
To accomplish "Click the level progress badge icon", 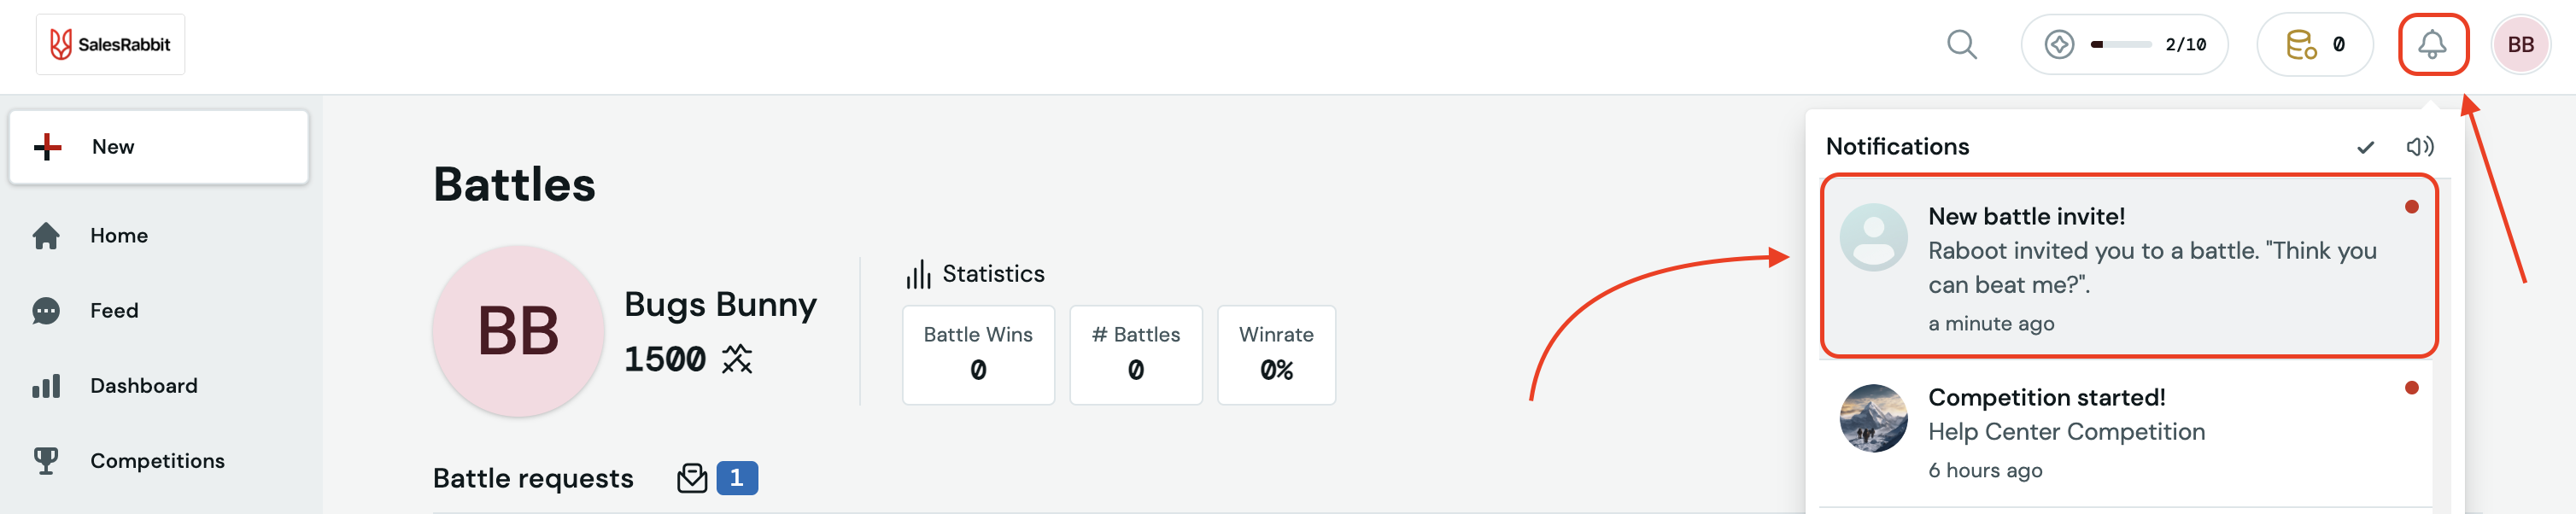I will point(2059,45).
